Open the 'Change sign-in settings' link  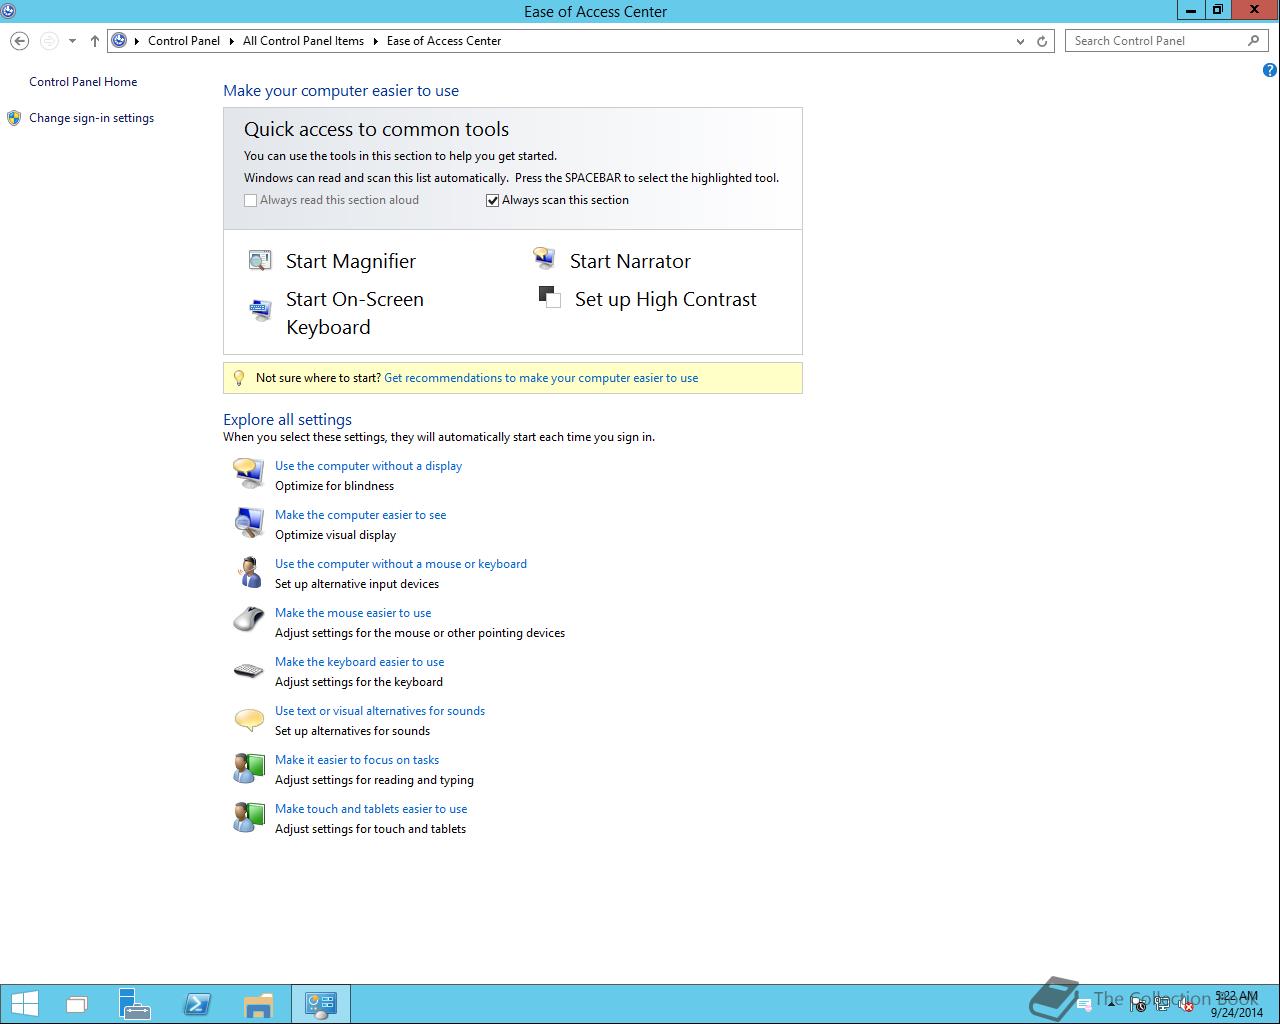coord(91,118)
